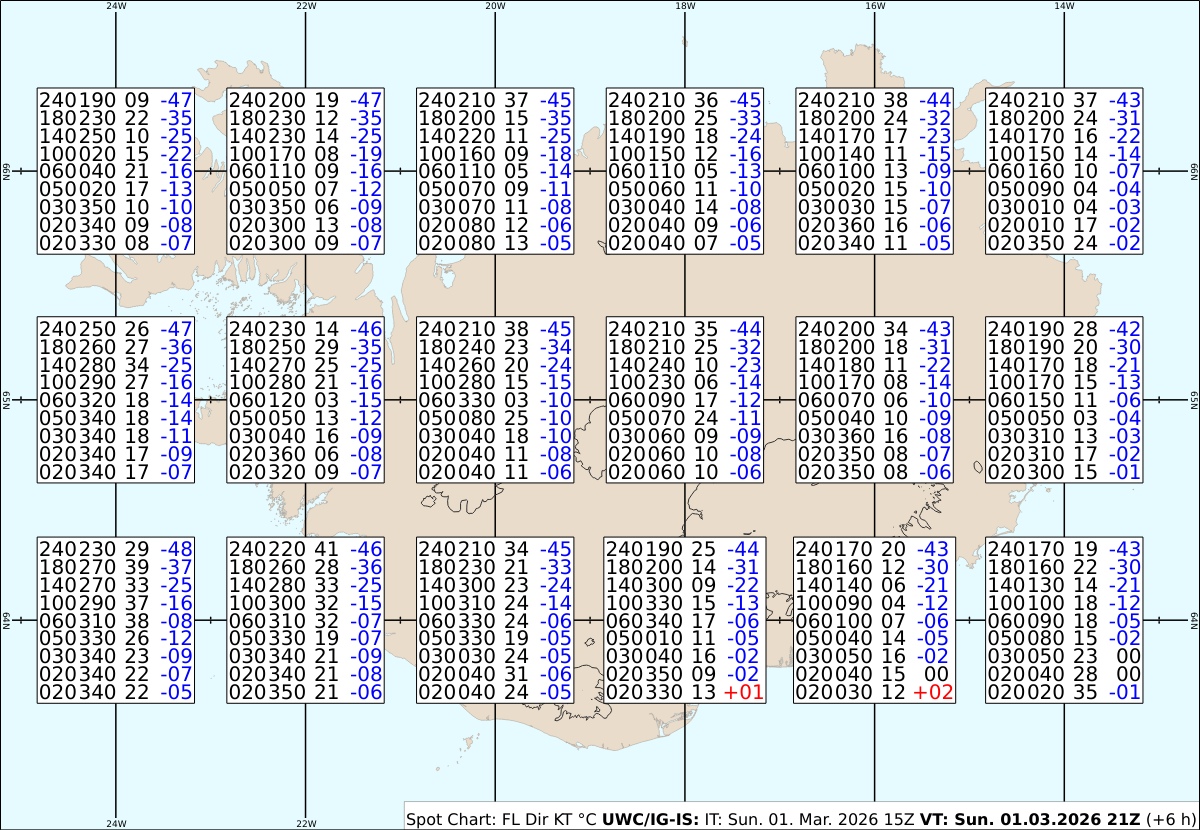Select the '(+6 h)' forecast offset text
This screenshot has width=1200, height=830.
pyautogui.click(x=1169, y=818)
